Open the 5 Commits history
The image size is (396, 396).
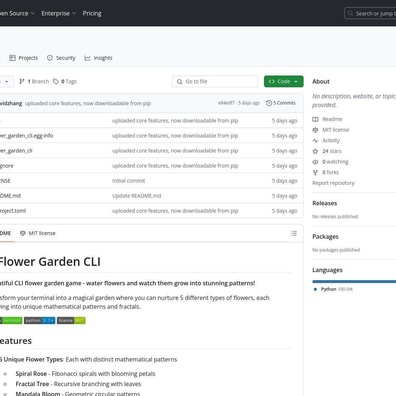(x=281, y=103)
